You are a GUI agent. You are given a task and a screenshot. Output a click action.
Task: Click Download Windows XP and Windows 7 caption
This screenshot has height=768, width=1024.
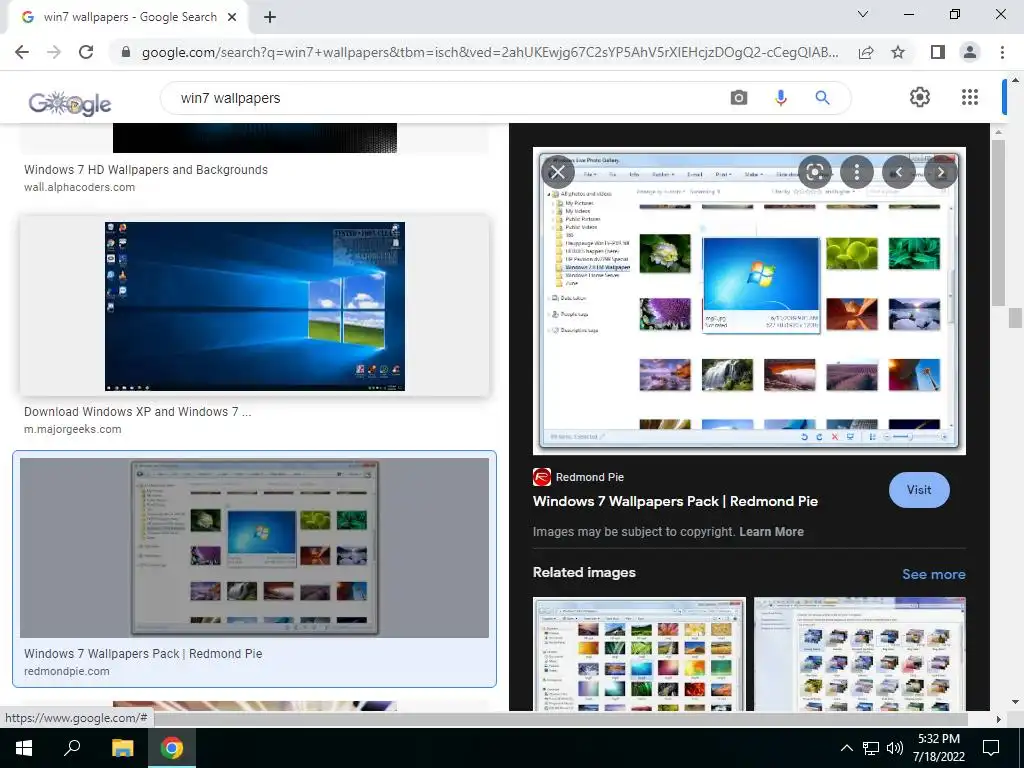(x=138, y=412)
